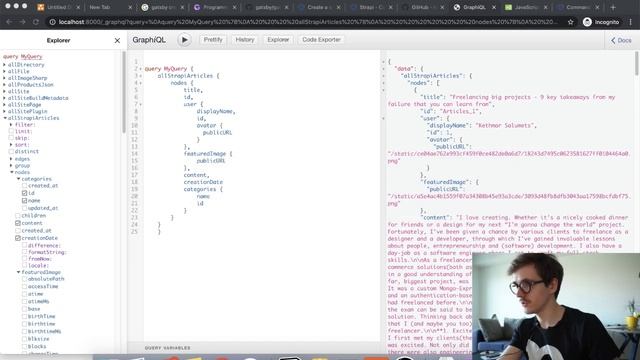Check created_at under categories
640x360 pixels.
[x=24, y=186]
